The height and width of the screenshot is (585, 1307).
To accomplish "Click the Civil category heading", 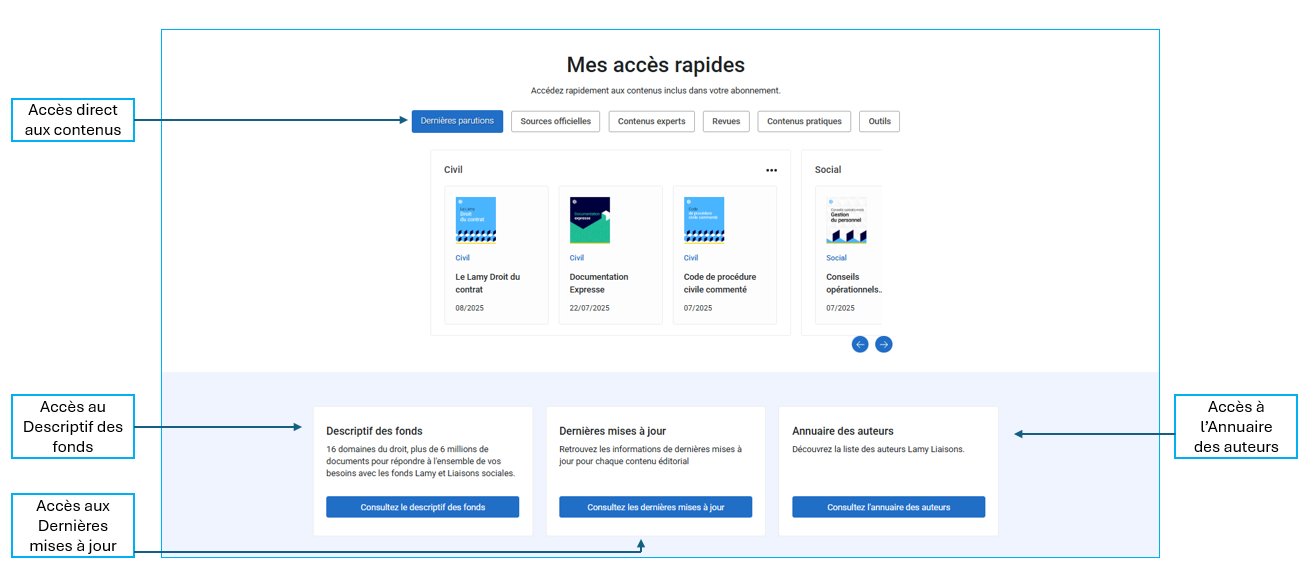I will (x=453, y=170).
